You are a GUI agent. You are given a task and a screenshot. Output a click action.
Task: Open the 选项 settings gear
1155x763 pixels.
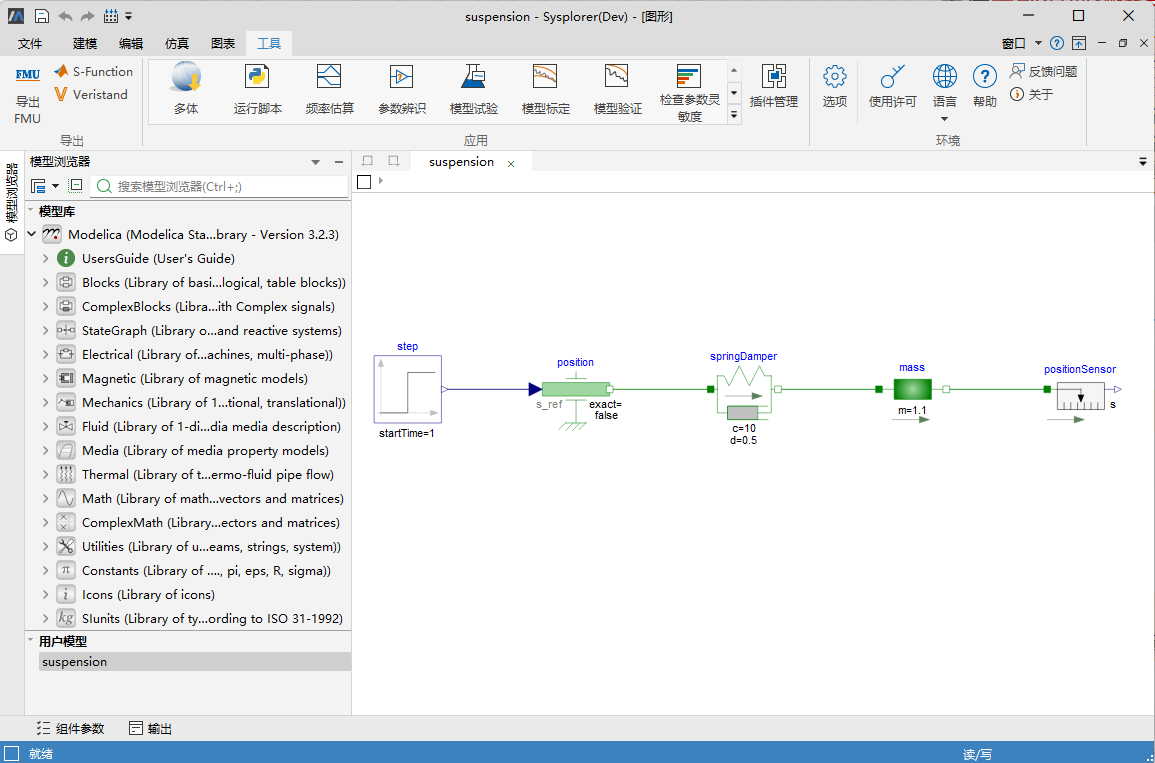[835, 87]
